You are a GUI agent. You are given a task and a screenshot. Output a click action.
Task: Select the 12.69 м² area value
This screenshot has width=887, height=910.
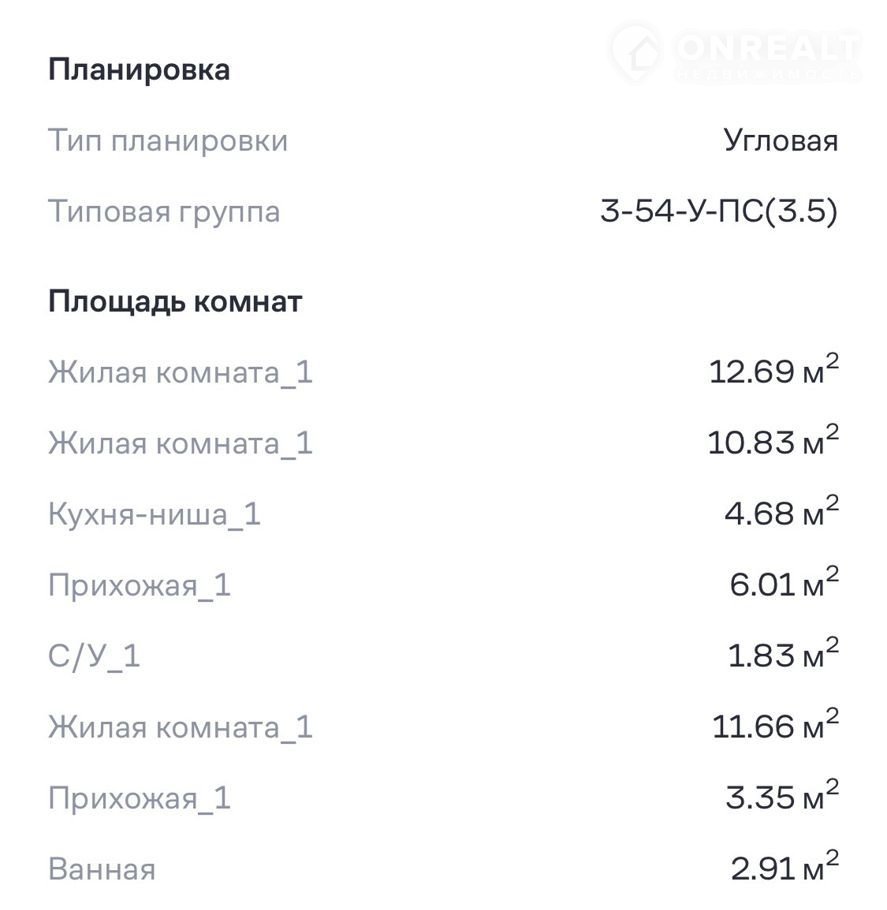(773, 372)
